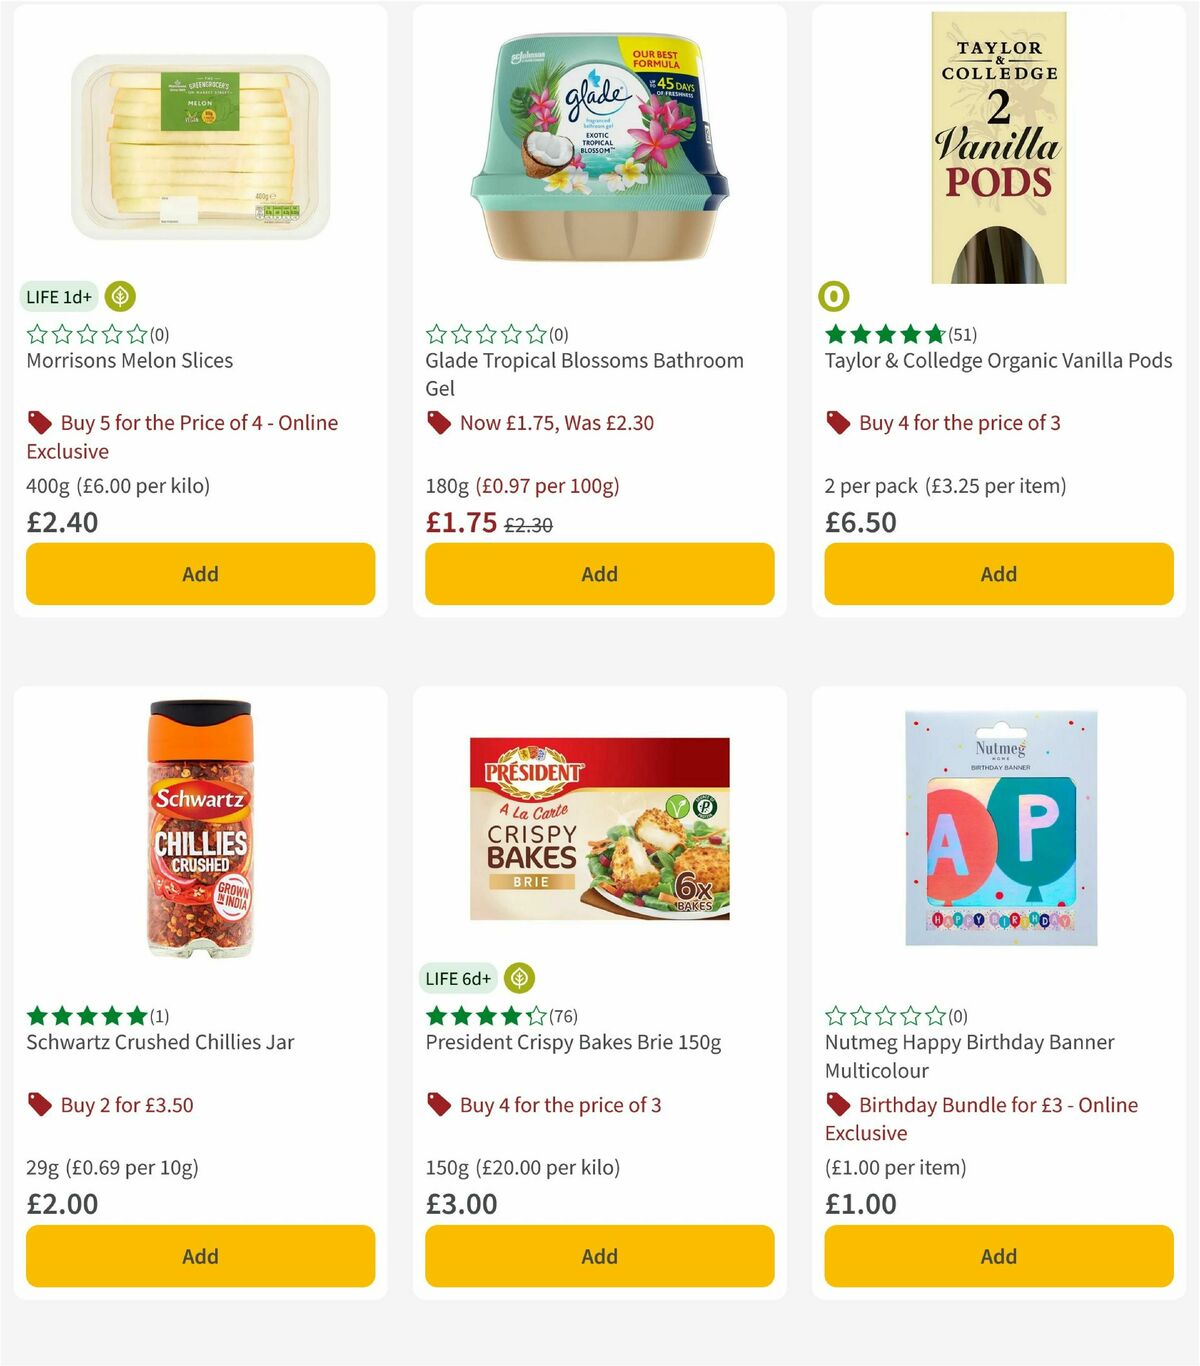Click the empty star rating on Glade Tropical Blossoms

[x=485, y=333]
